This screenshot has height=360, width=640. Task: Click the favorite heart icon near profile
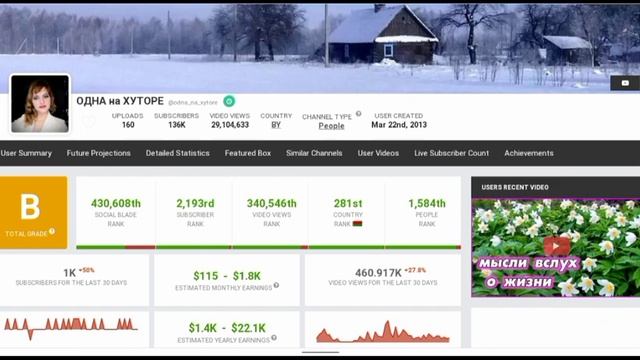[x=89, y=121]
